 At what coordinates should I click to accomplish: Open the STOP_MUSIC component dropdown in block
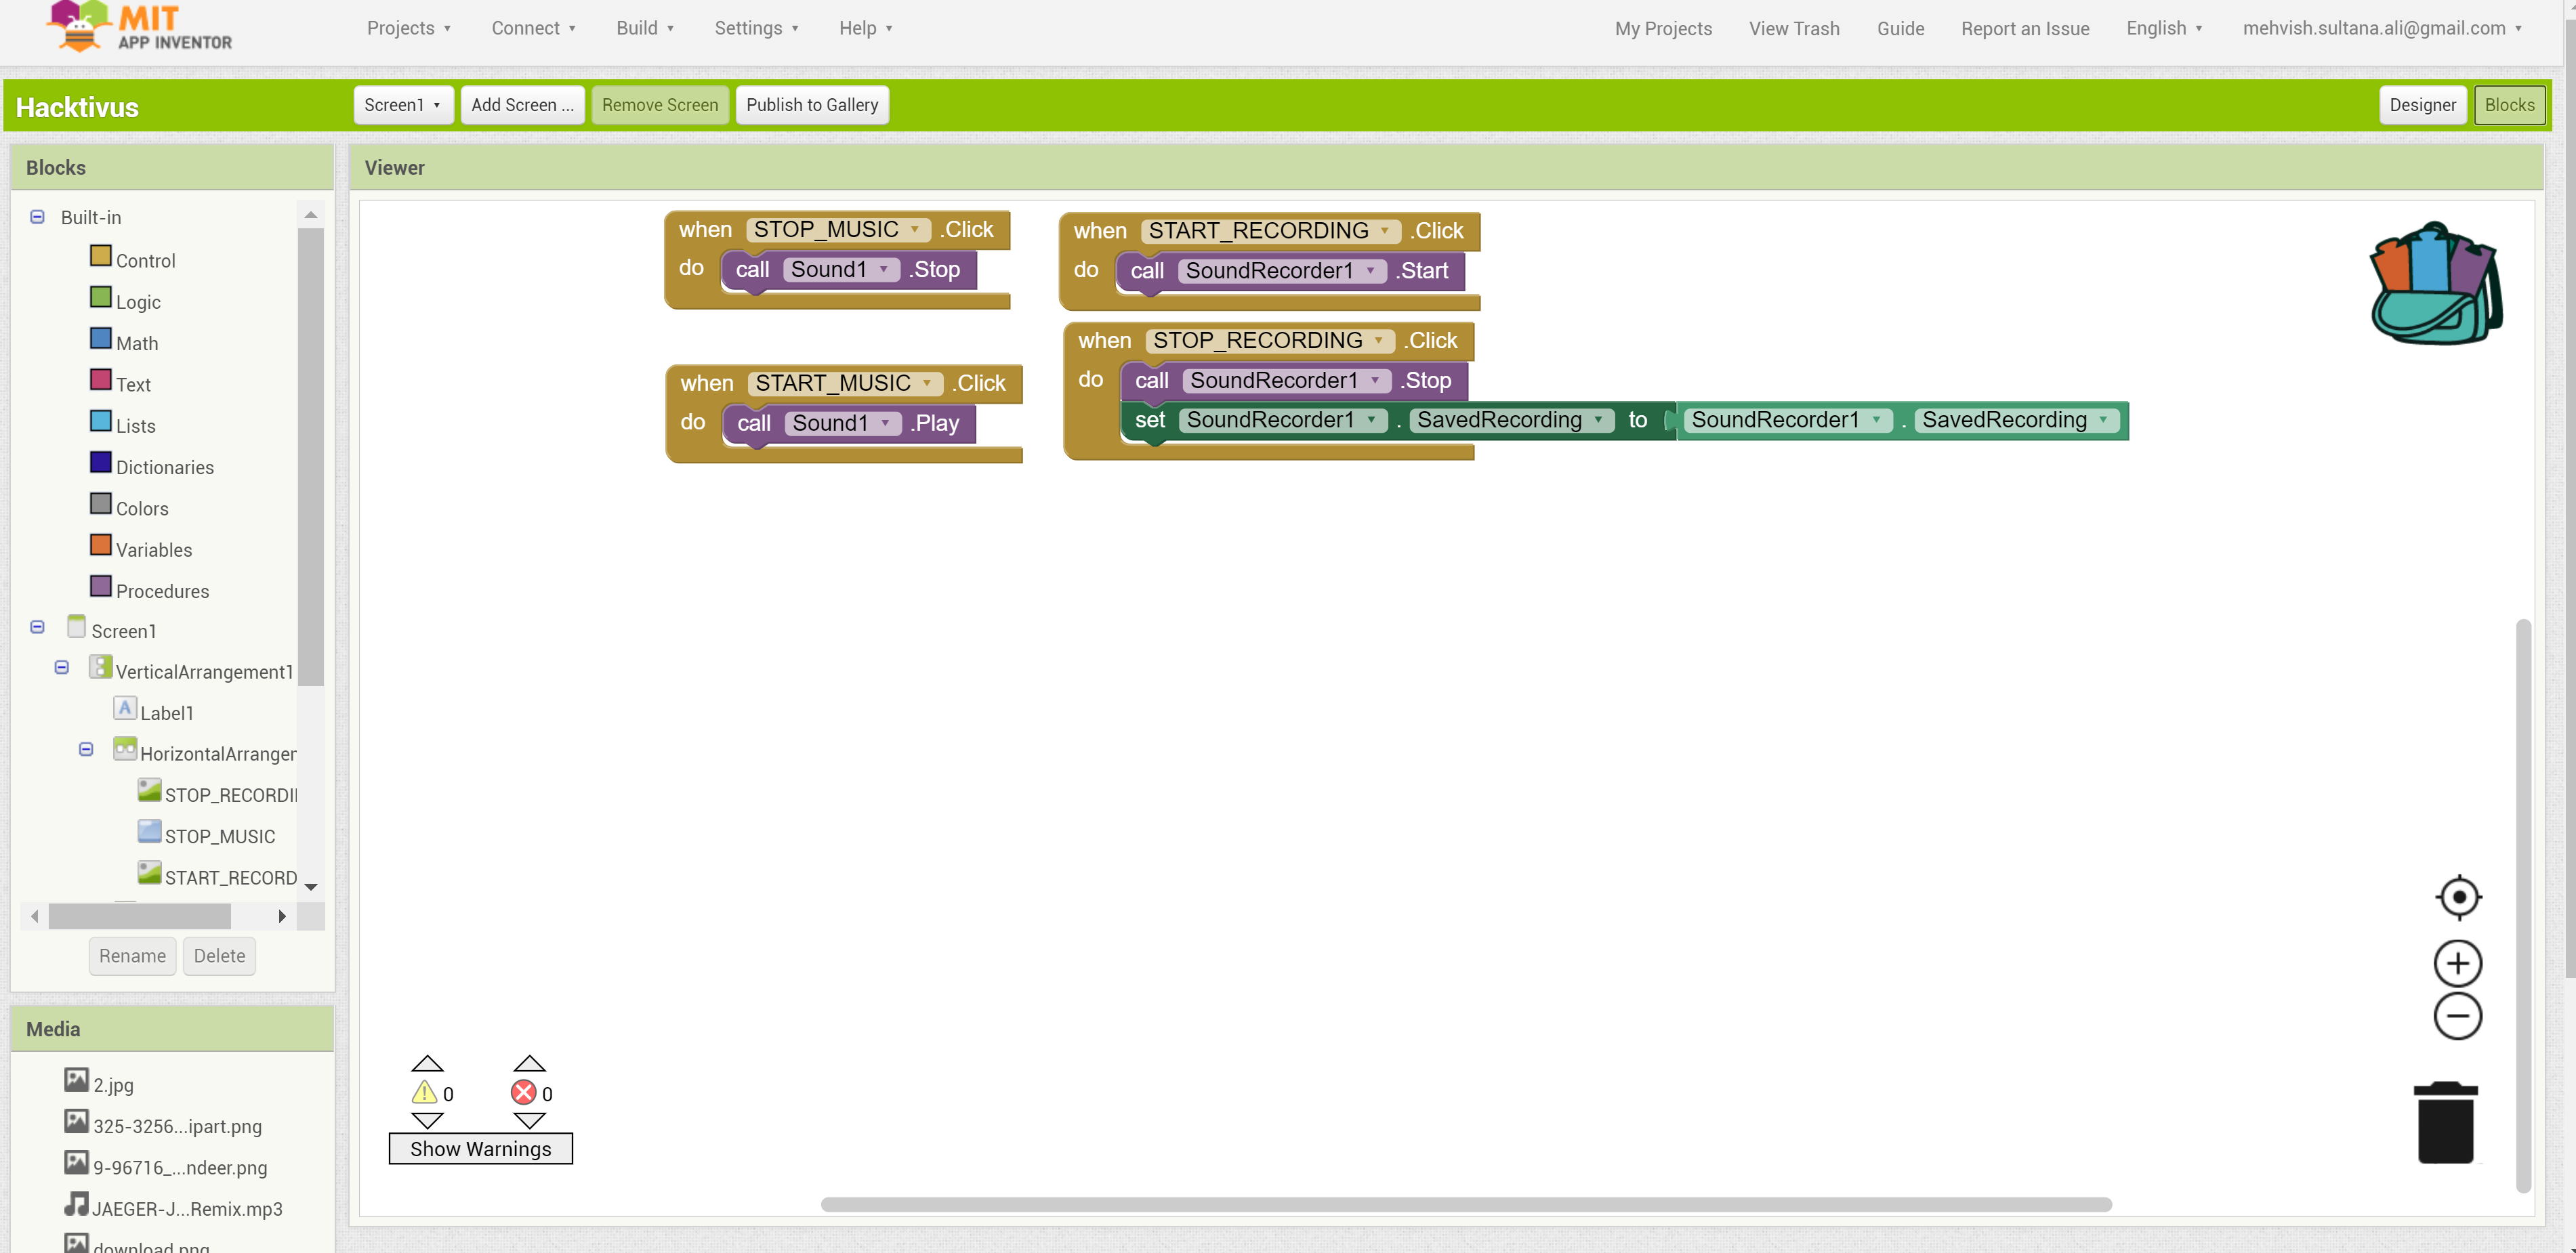point(914,230)
